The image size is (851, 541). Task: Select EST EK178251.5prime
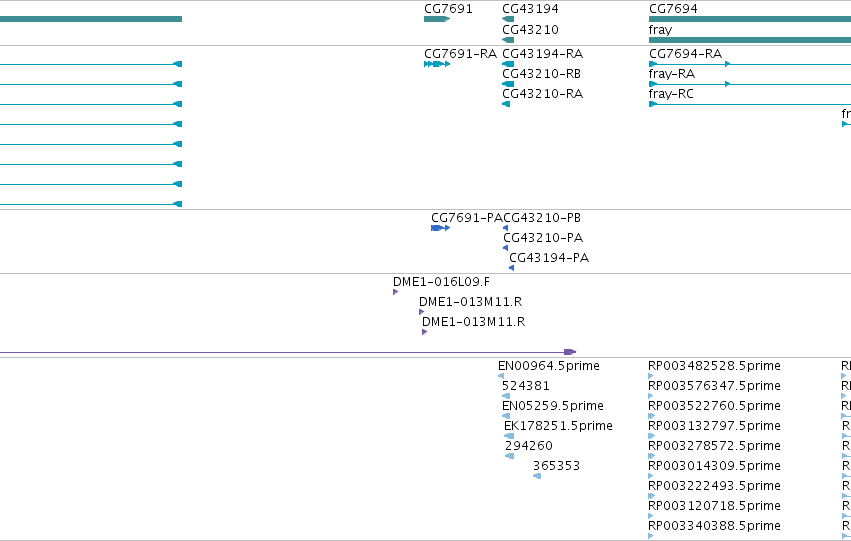[558, 426]
